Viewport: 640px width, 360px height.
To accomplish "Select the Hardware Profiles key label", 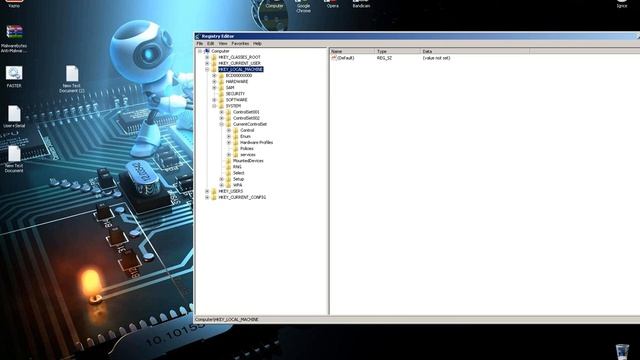I will tap(256, 142).
